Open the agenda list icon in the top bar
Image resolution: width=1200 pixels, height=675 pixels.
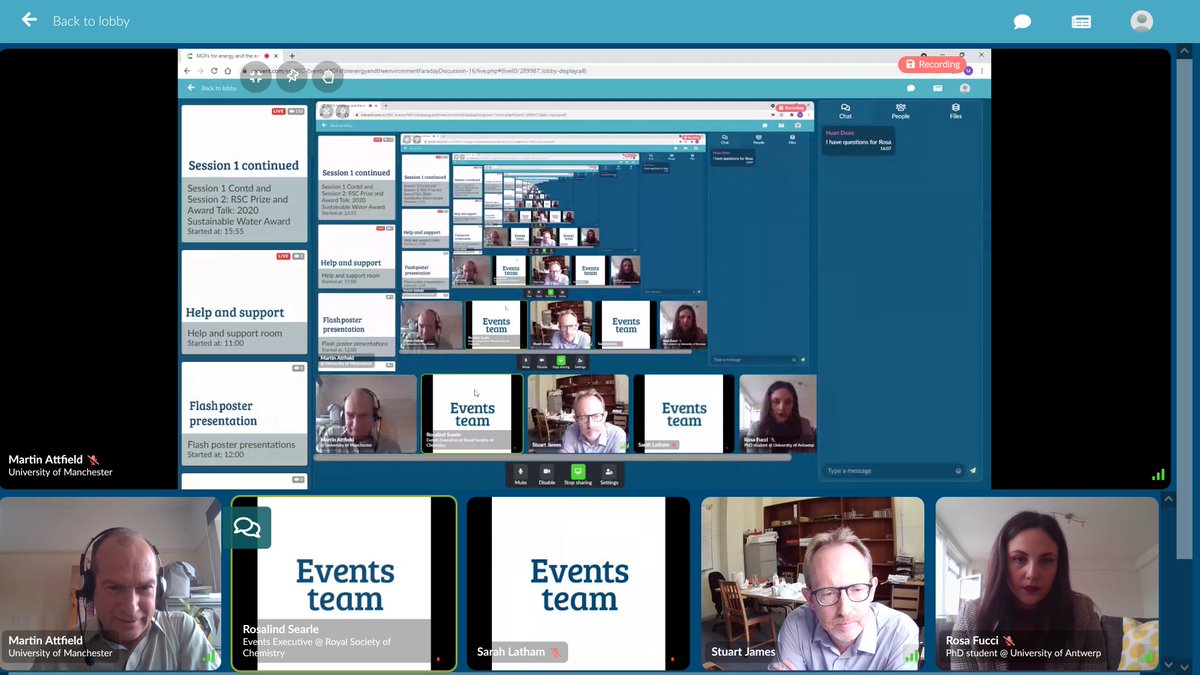(x=1081, y=21)
